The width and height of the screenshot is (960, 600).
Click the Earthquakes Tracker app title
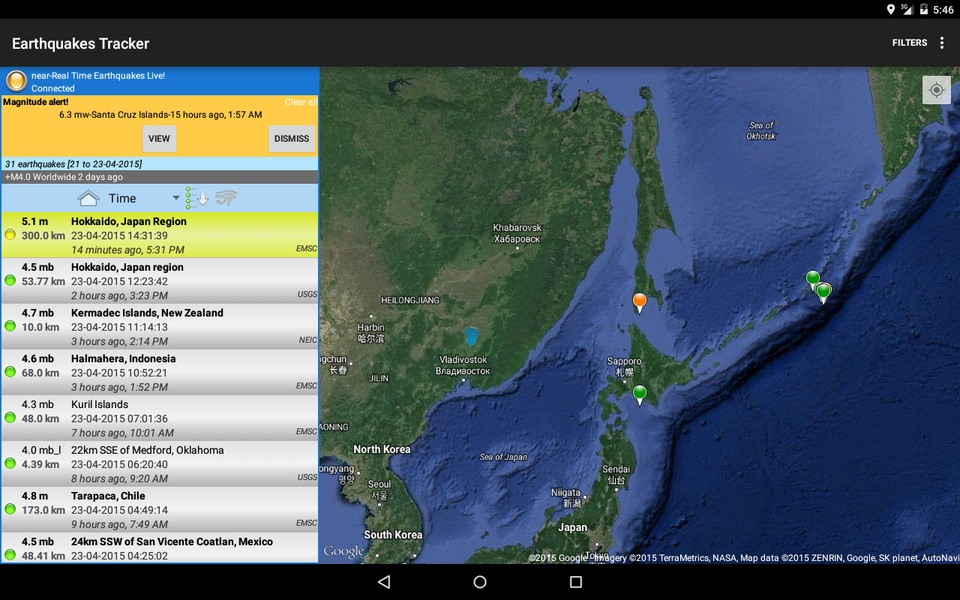[x=80, y=43]
